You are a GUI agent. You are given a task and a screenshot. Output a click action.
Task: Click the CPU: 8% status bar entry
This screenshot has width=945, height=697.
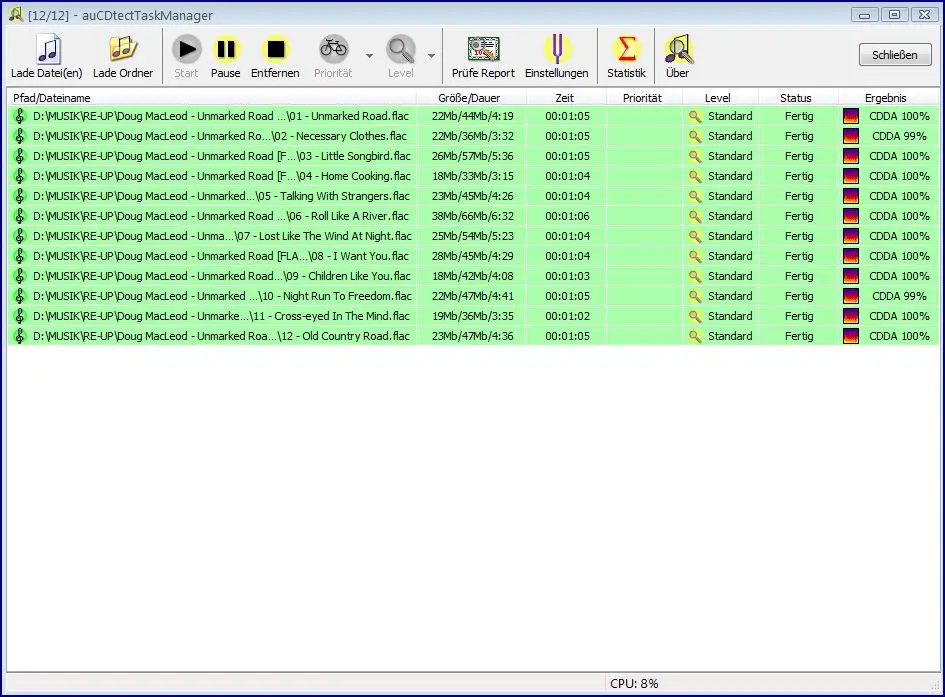pos(634,683)
